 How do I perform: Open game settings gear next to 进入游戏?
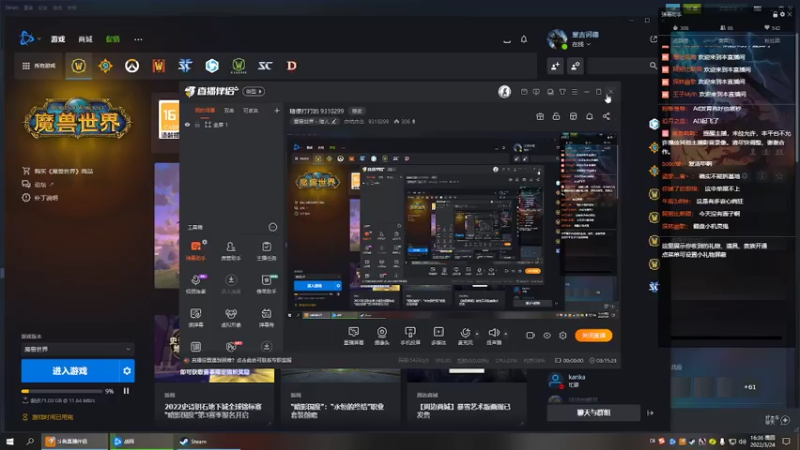click(127, 371)
